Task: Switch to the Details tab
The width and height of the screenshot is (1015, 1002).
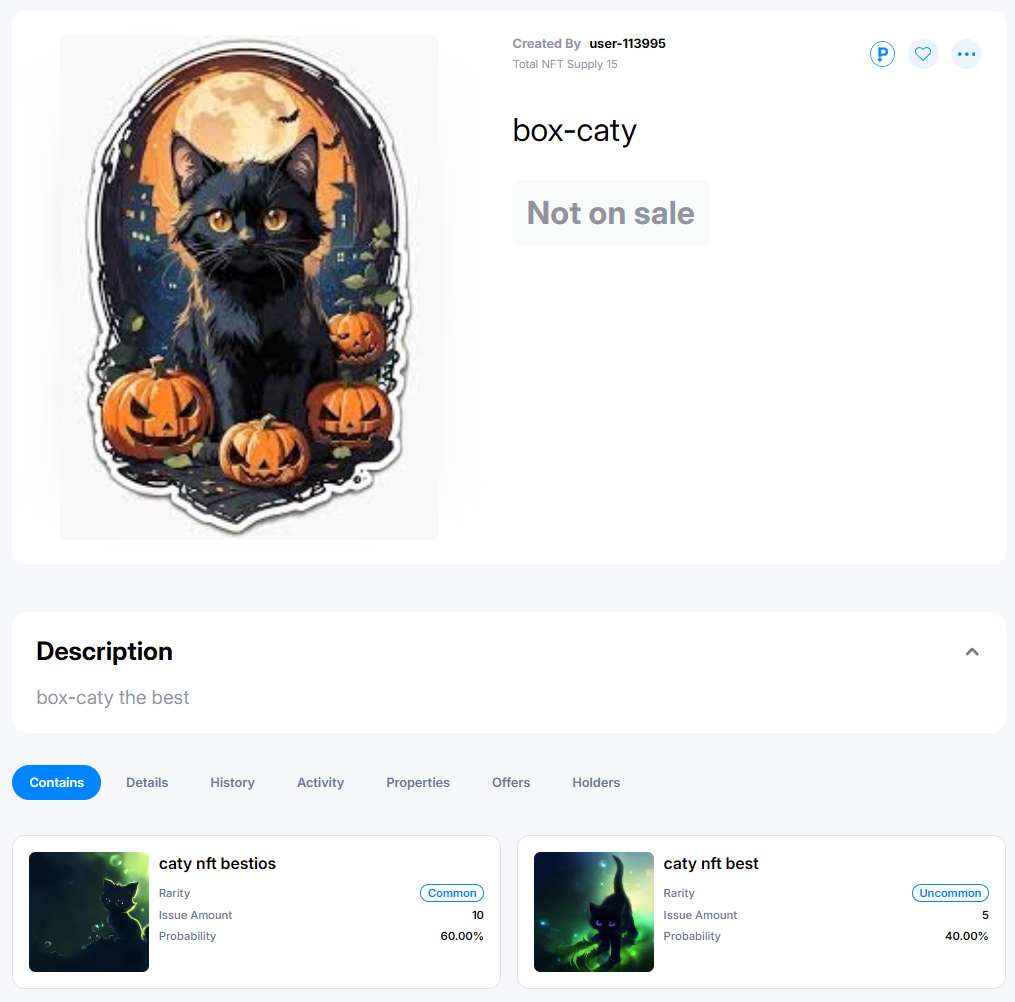Action: (x=147, y=782)
